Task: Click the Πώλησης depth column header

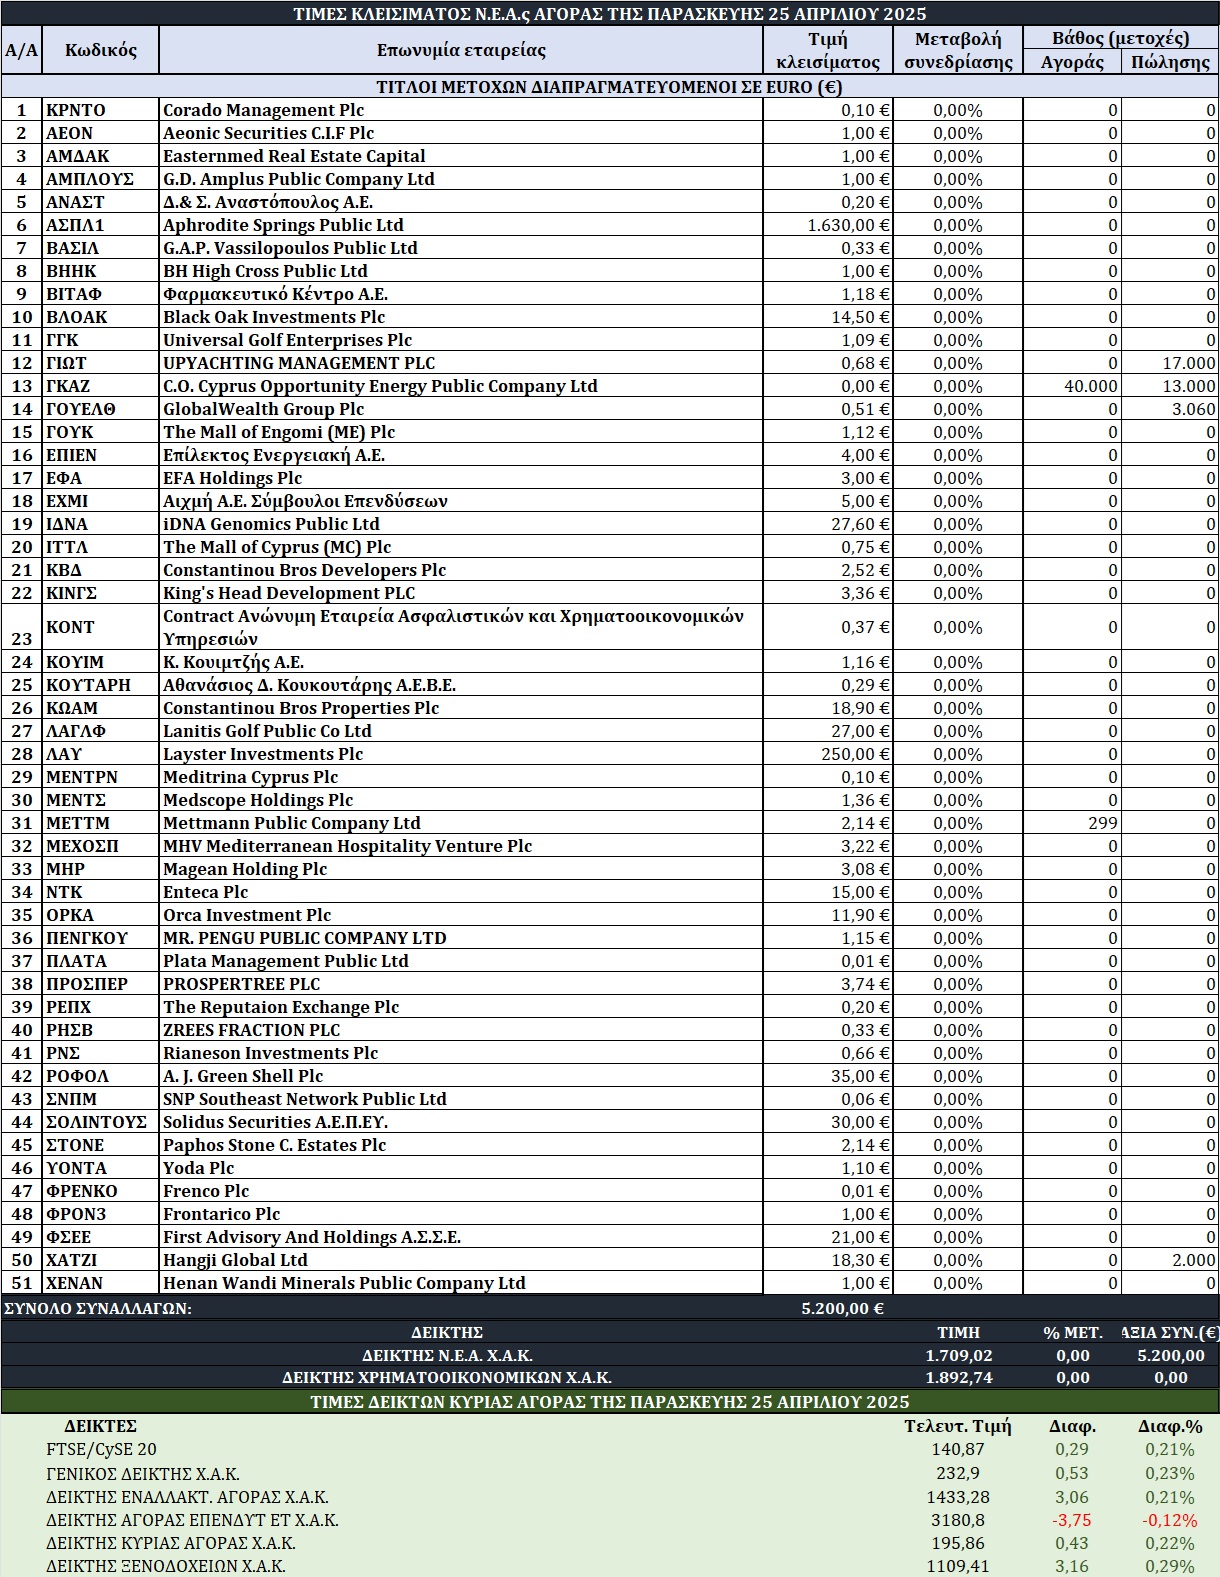Action: (x=1170, y=62)
